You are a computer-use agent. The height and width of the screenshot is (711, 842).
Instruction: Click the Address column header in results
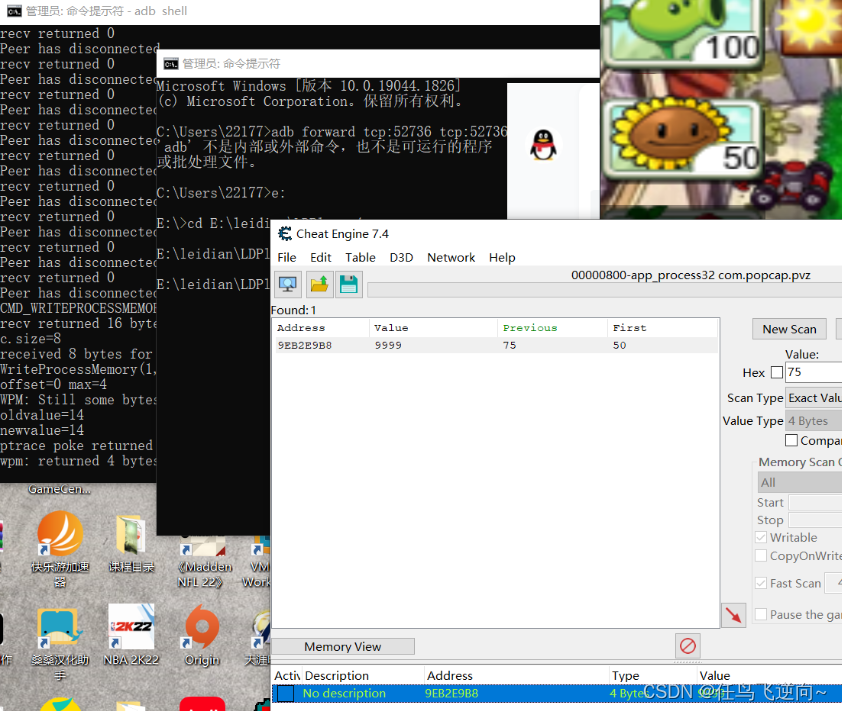(321, 328)
